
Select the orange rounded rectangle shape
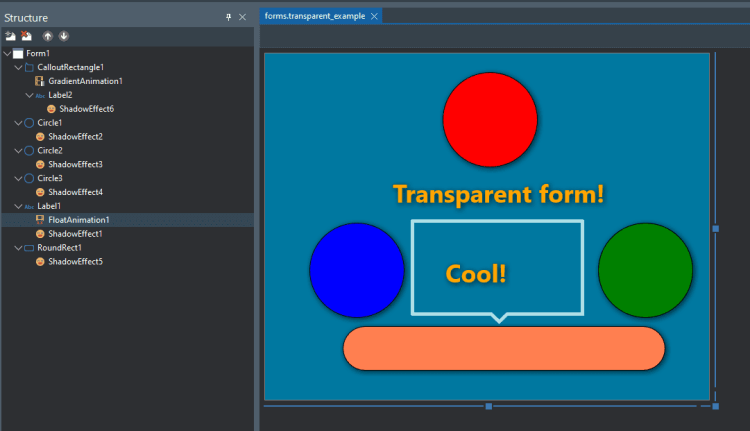click(504, 348)
